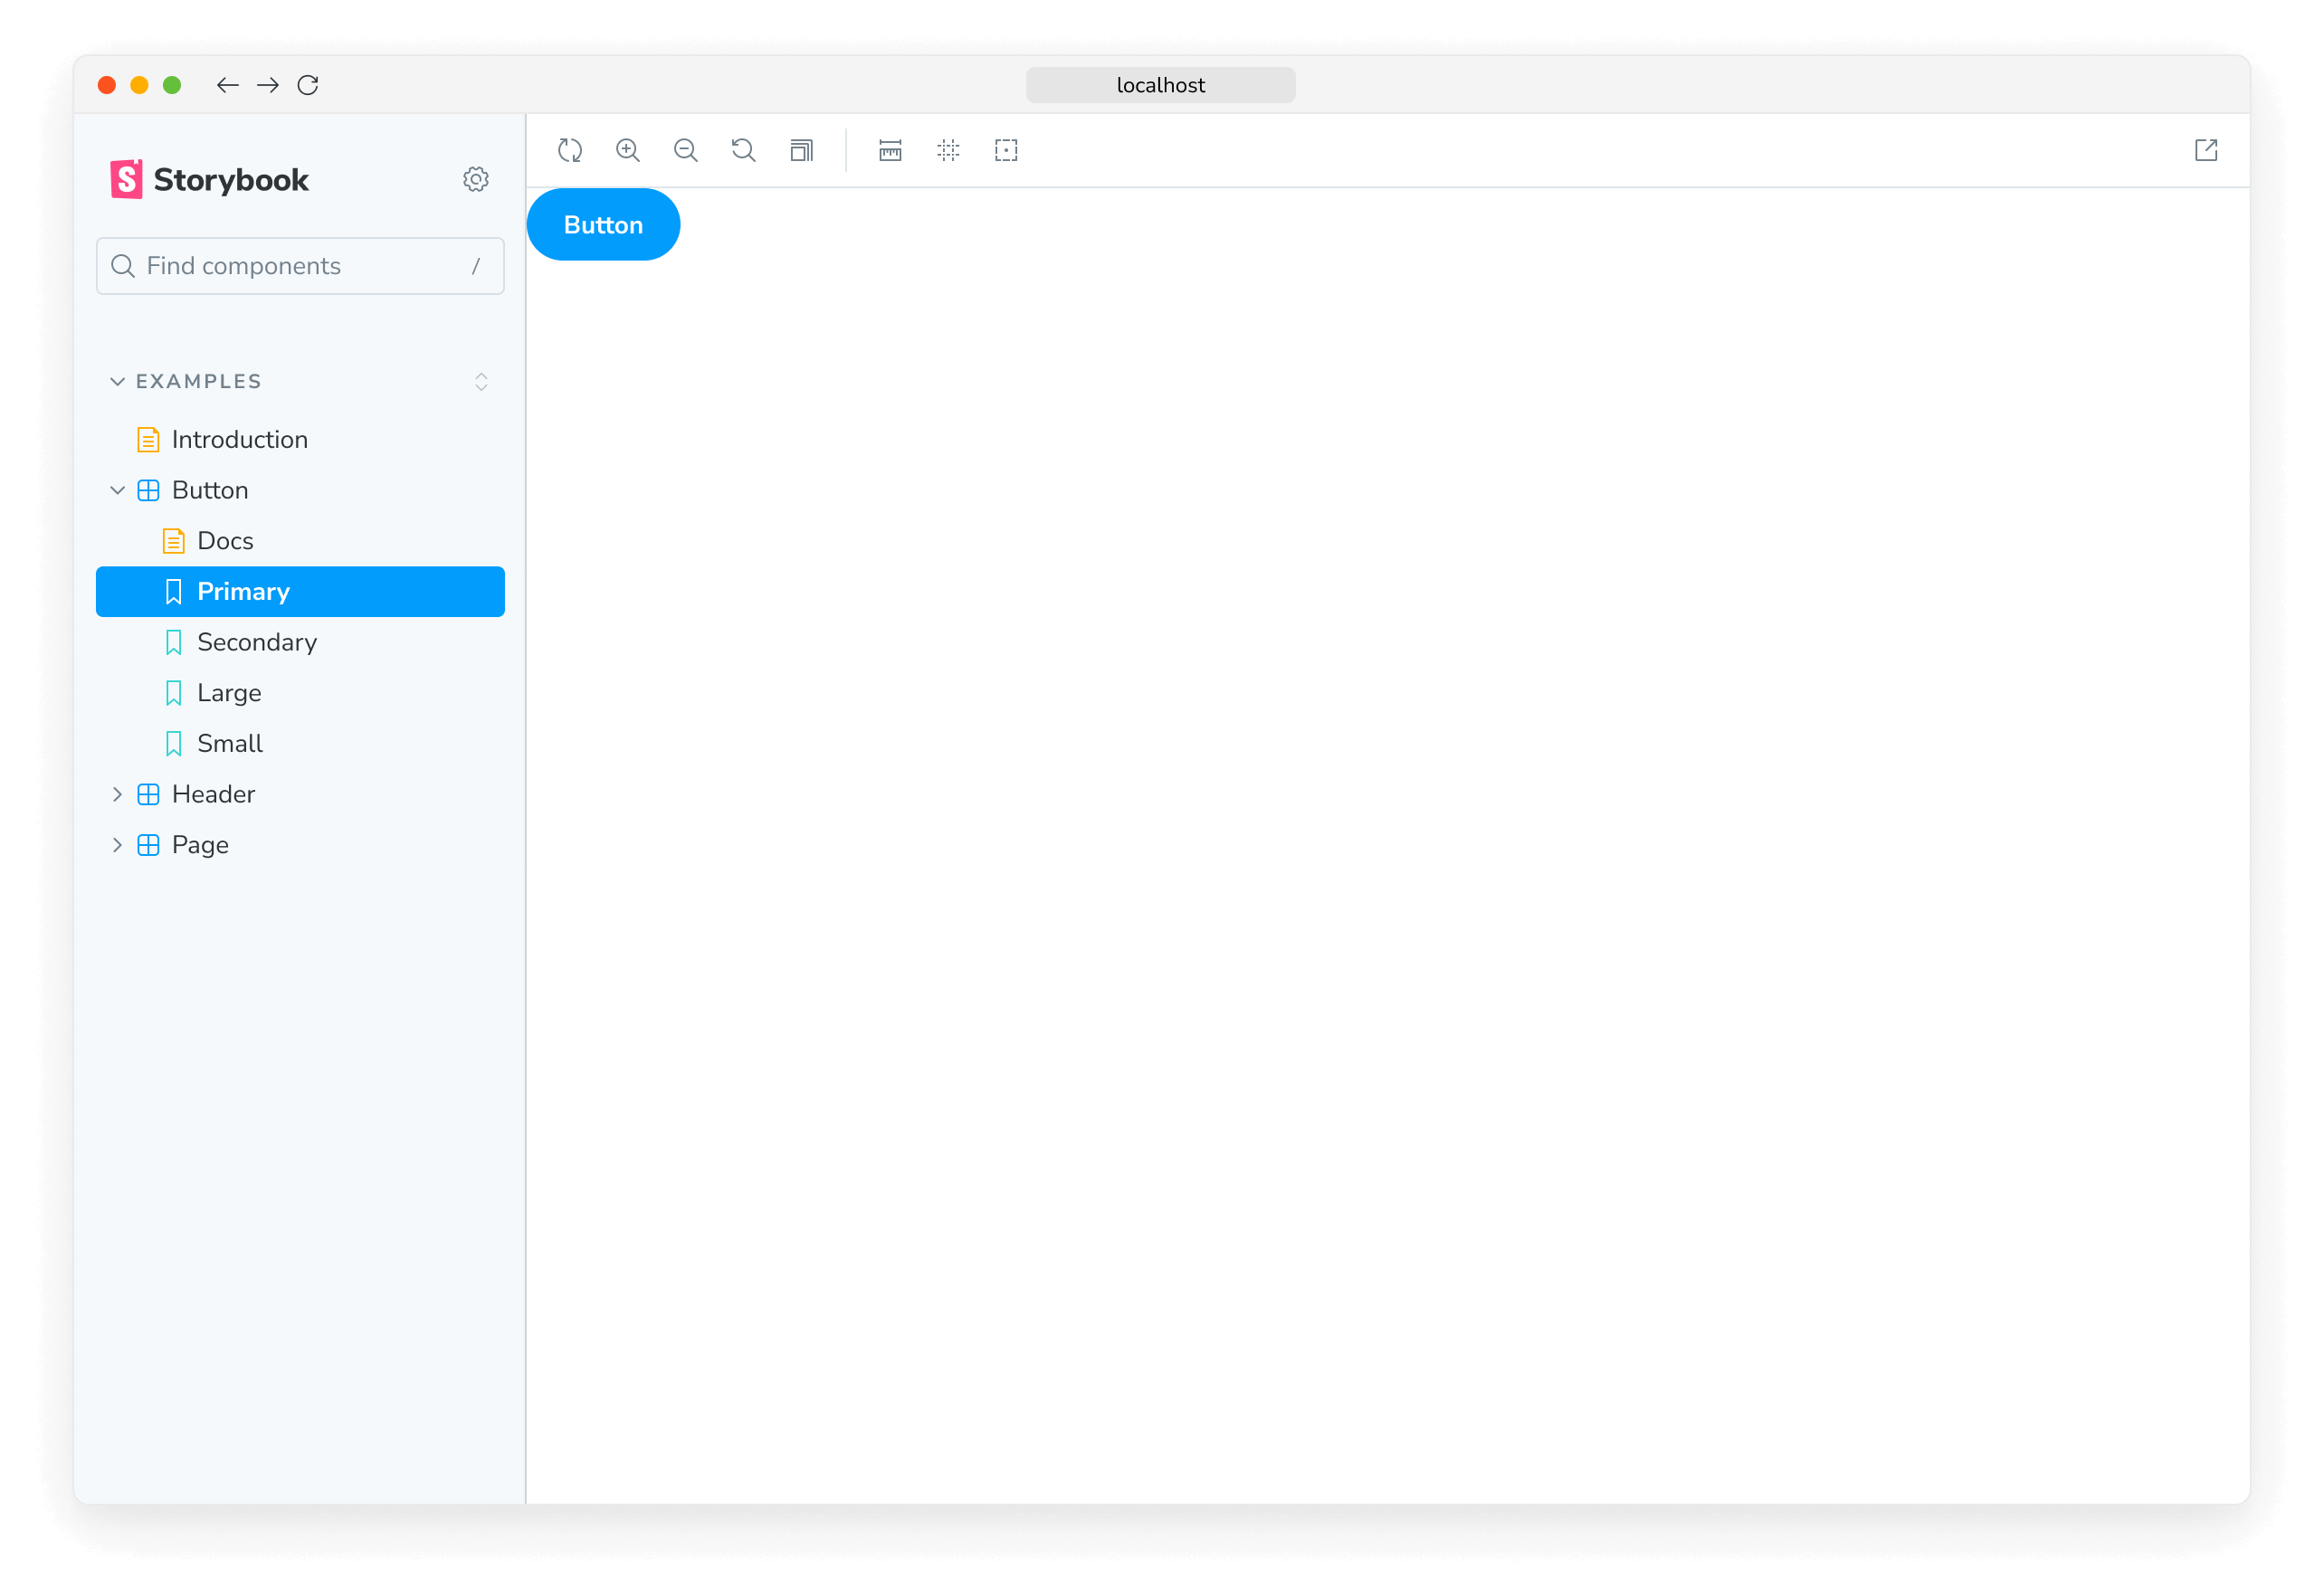Image resolution: width=2324 pixels, height=1596 pixels.
Task: Click the component outline toggle icon
Action: (1006, 150)
